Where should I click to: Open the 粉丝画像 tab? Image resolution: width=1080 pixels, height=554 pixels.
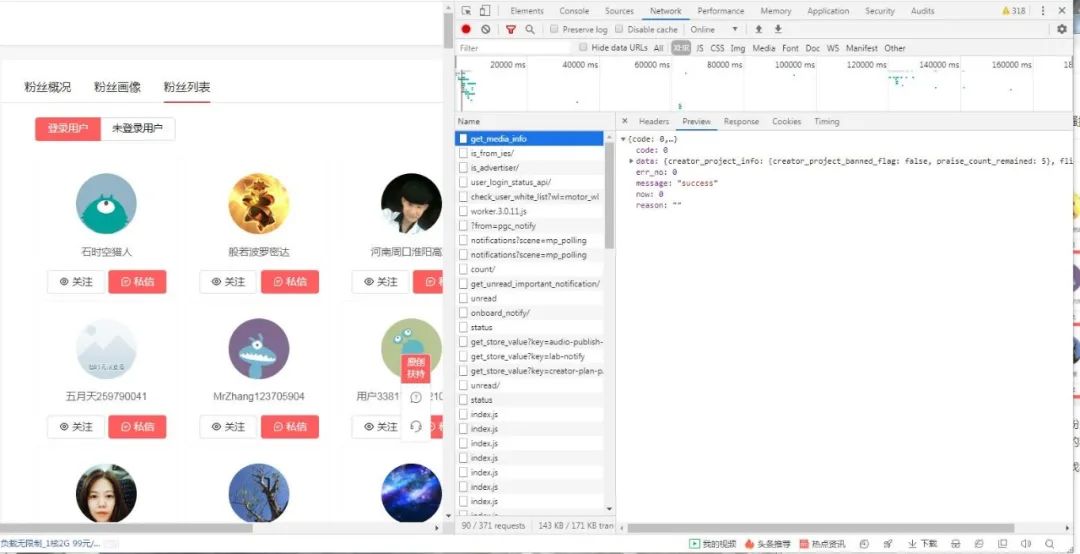coord(117,87)
